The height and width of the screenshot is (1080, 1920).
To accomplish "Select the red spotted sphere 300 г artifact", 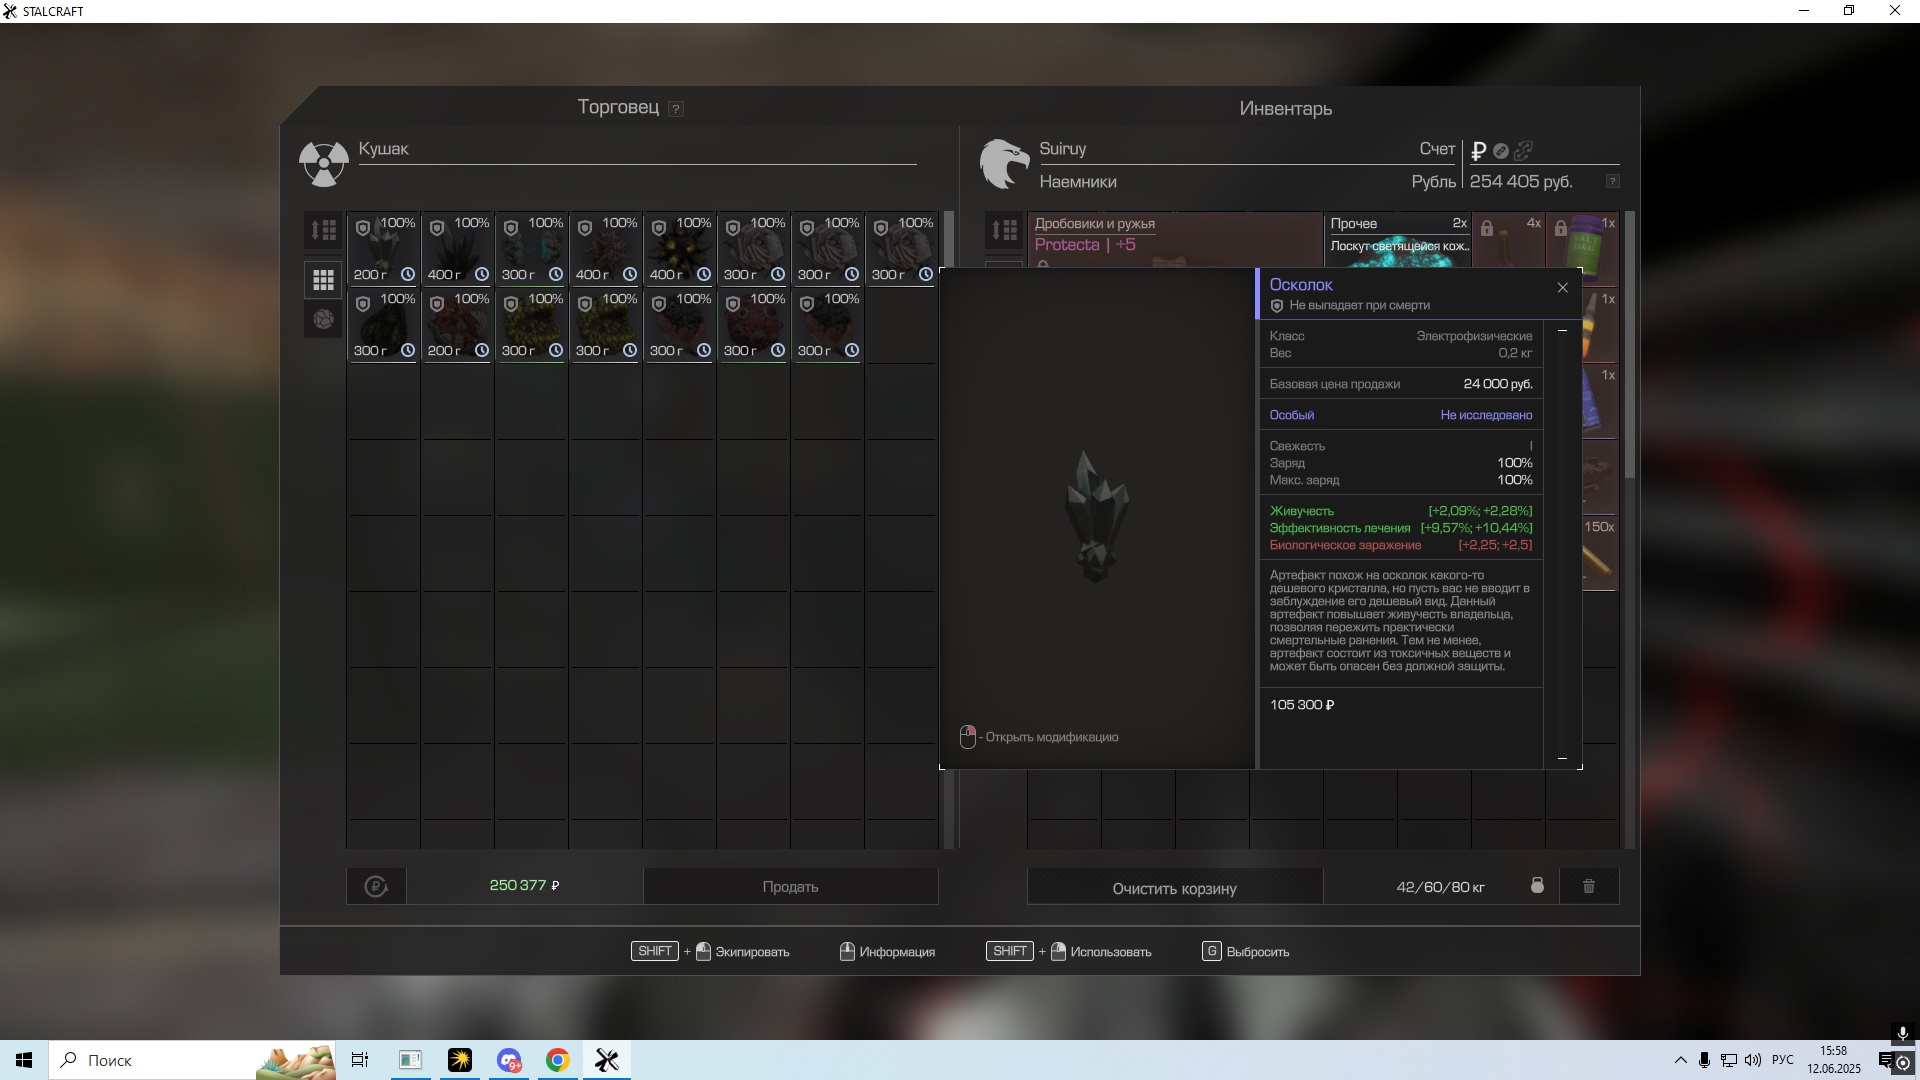I will coord(753,325).
